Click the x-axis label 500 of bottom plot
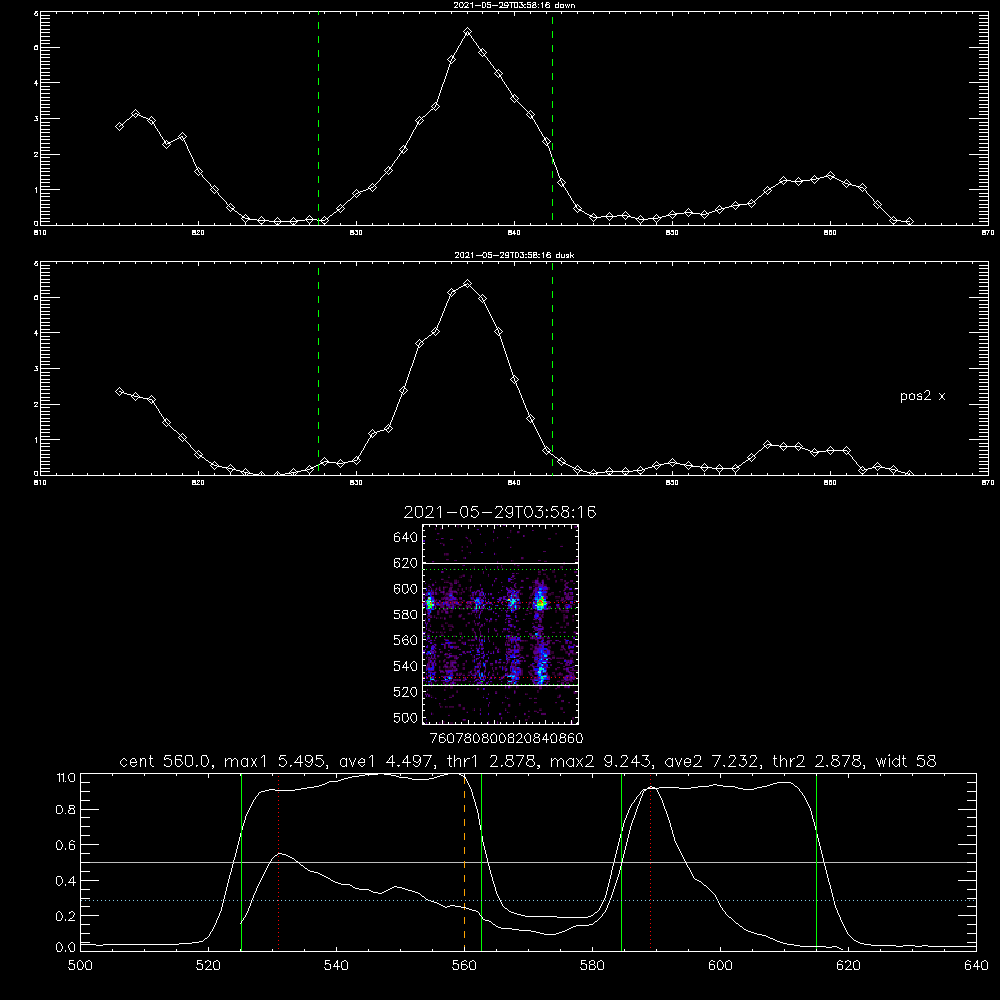 tap(80, 966)
